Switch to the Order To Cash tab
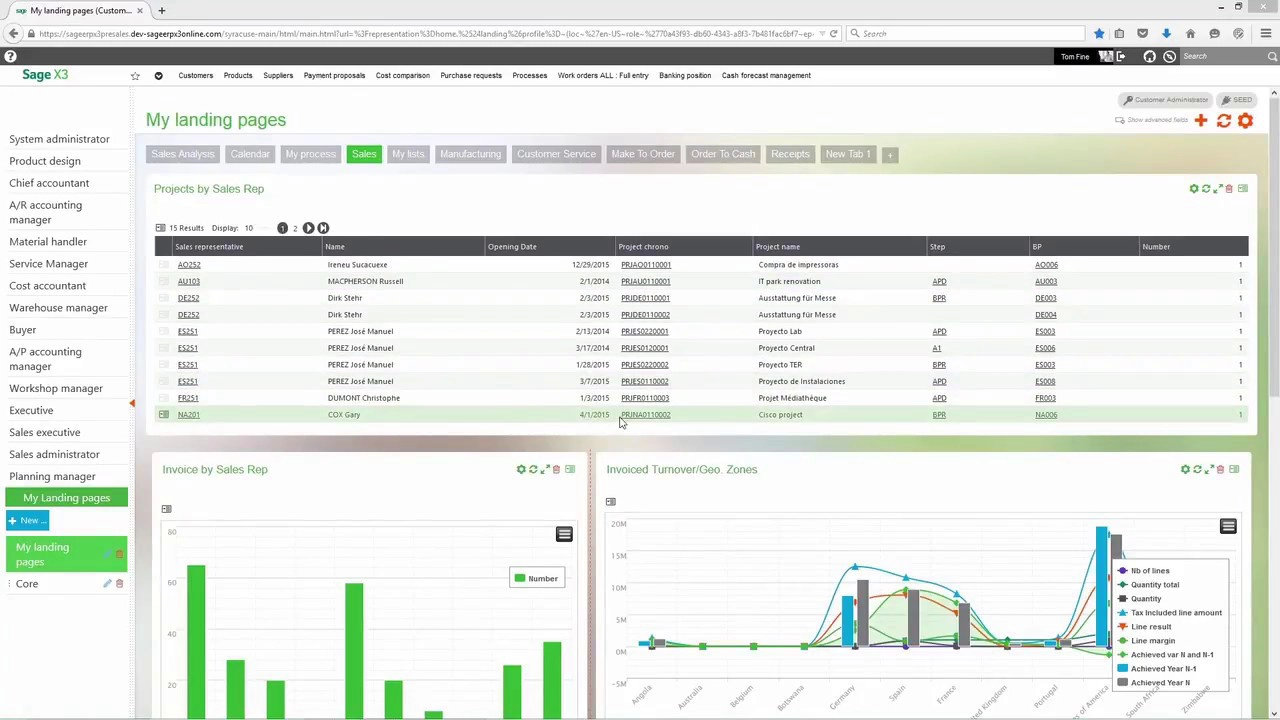The width and height of the screenshot is (1280, 720). (723, 154)
